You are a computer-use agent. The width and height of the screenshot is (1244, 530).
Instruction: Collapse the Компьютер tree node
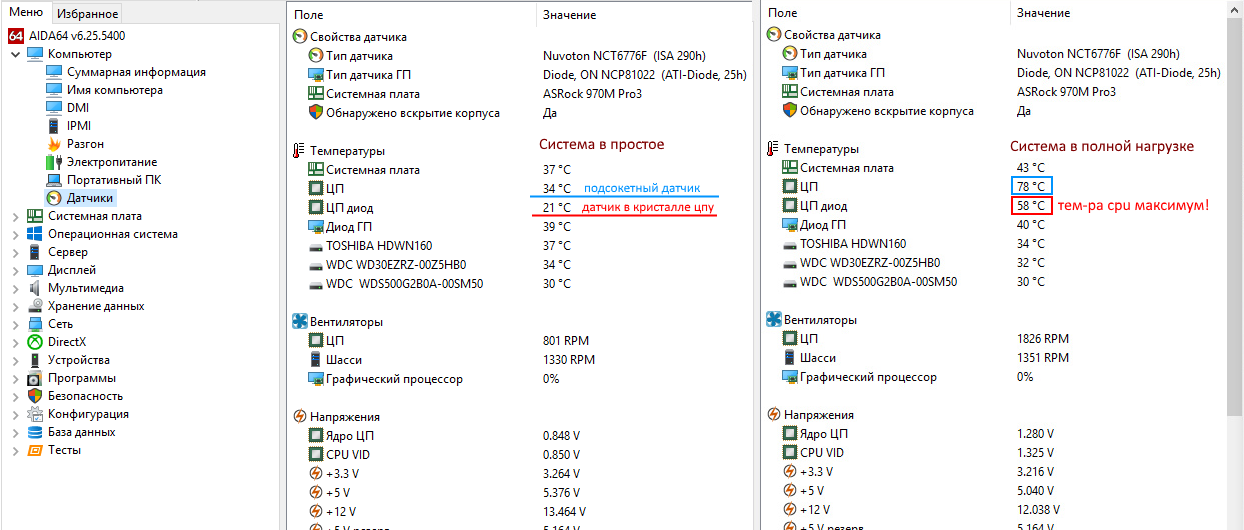pyautogui.click(x=15, y=54)
